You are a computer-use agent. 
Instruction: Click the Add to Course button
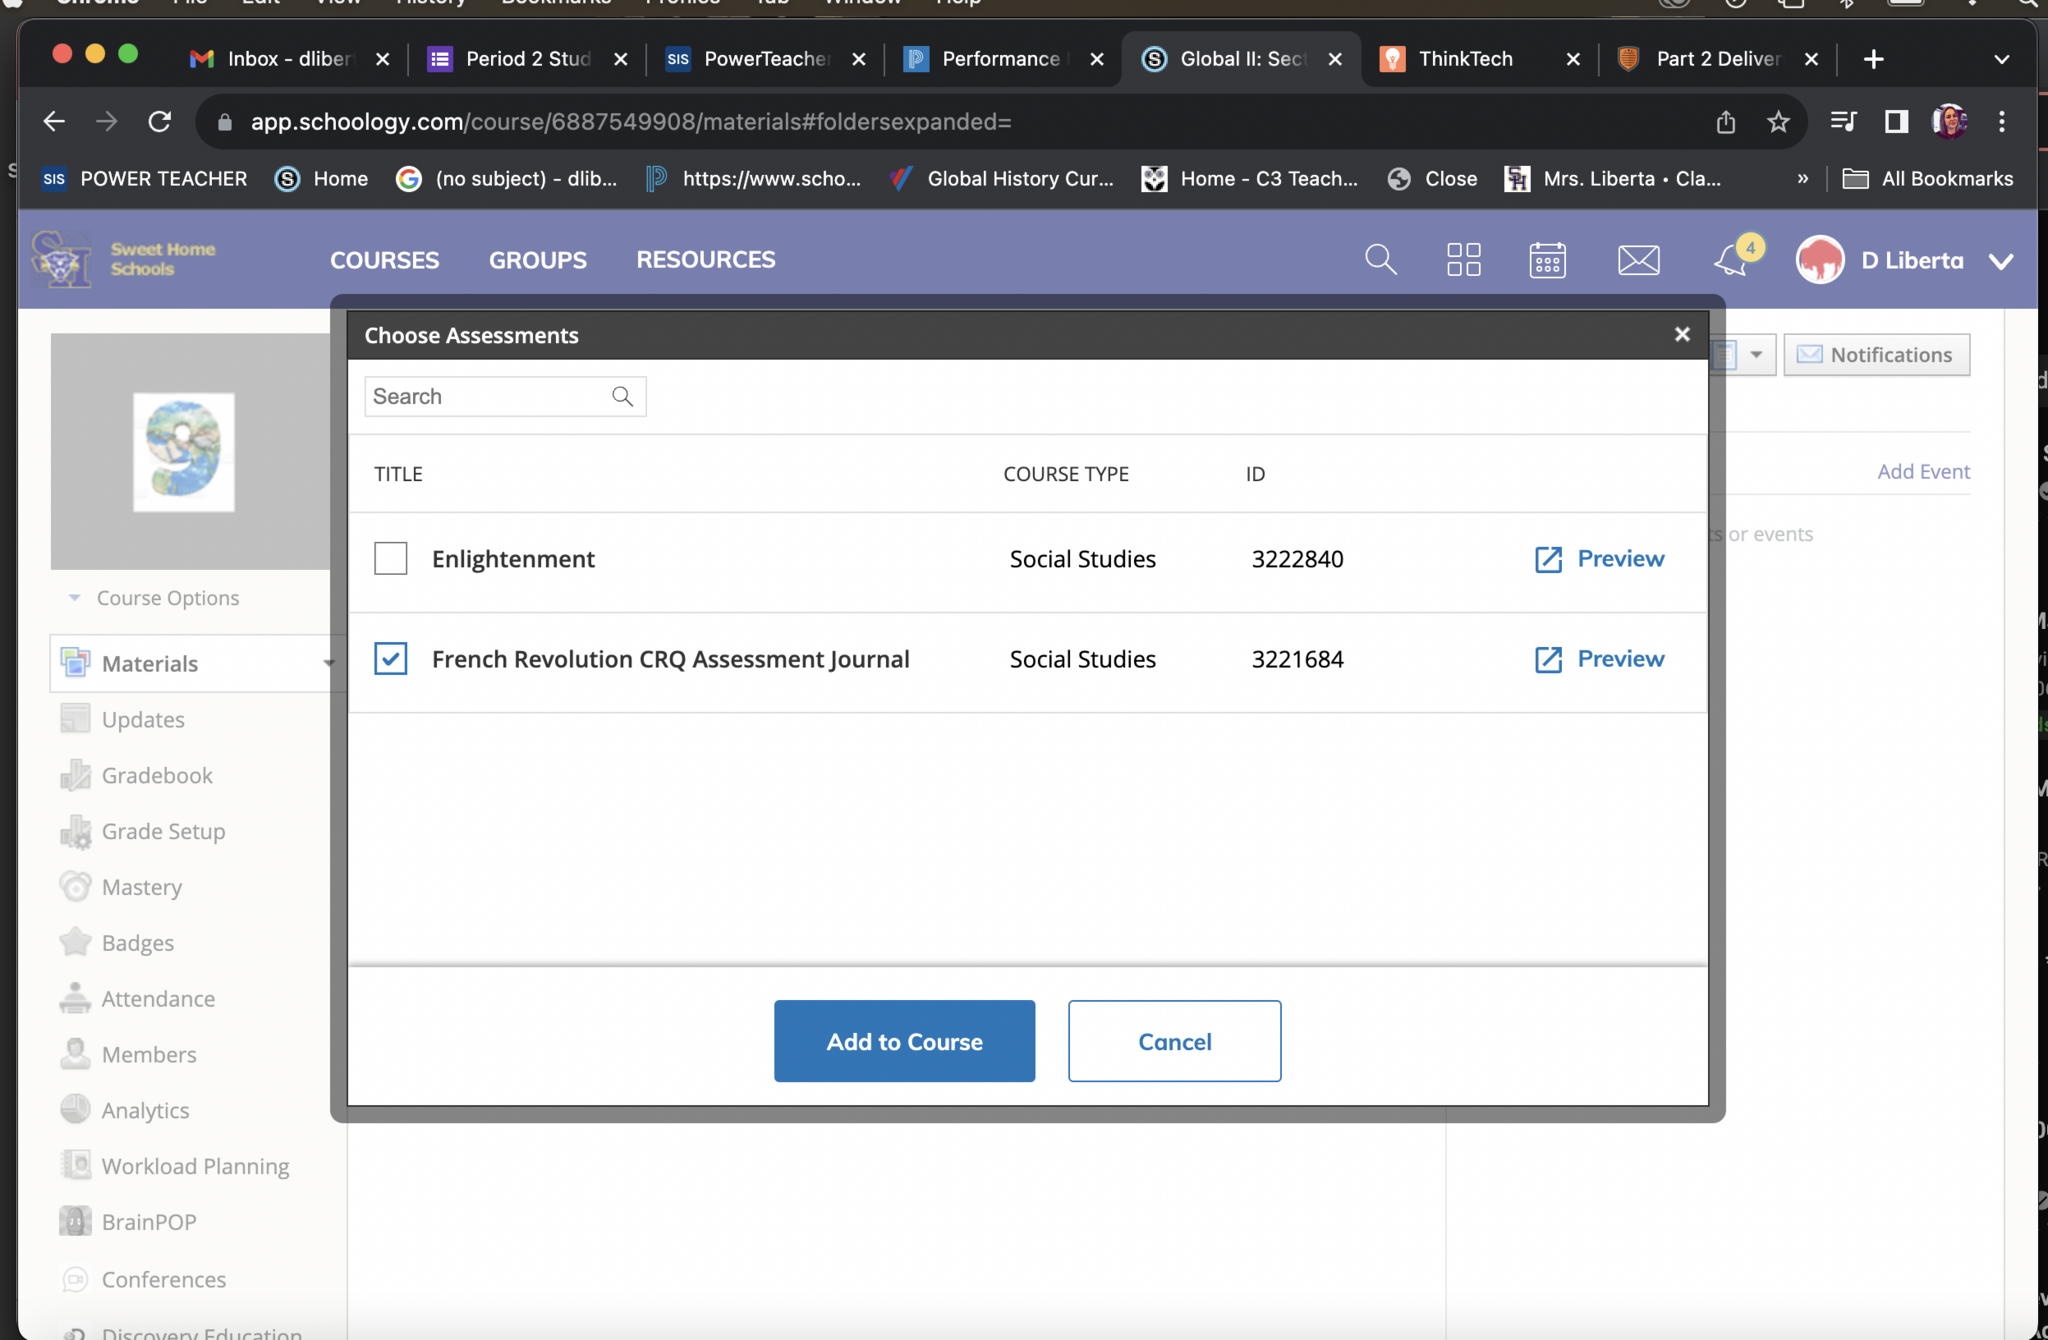[x=904, y=1041]
